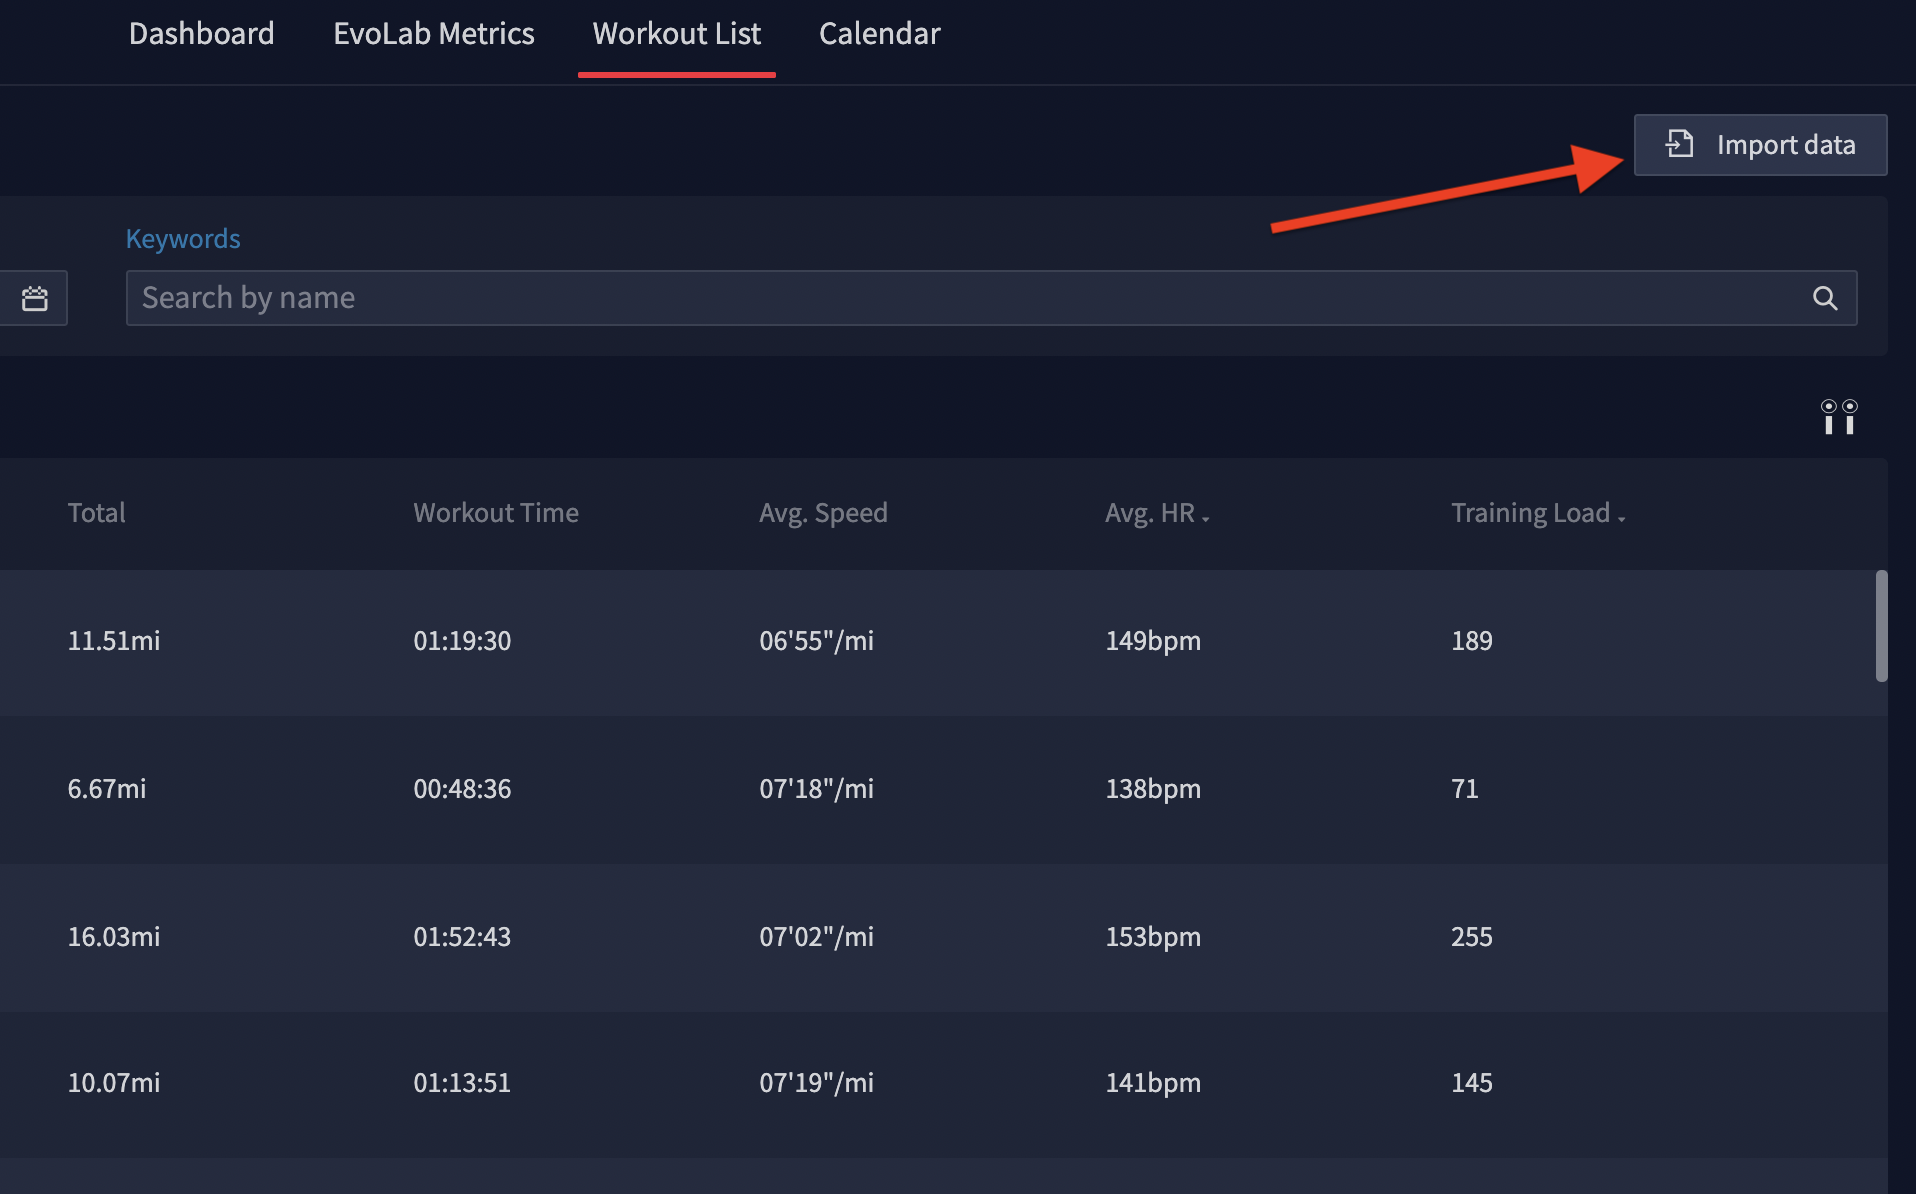Click the Import data button

coord(1759,145)
